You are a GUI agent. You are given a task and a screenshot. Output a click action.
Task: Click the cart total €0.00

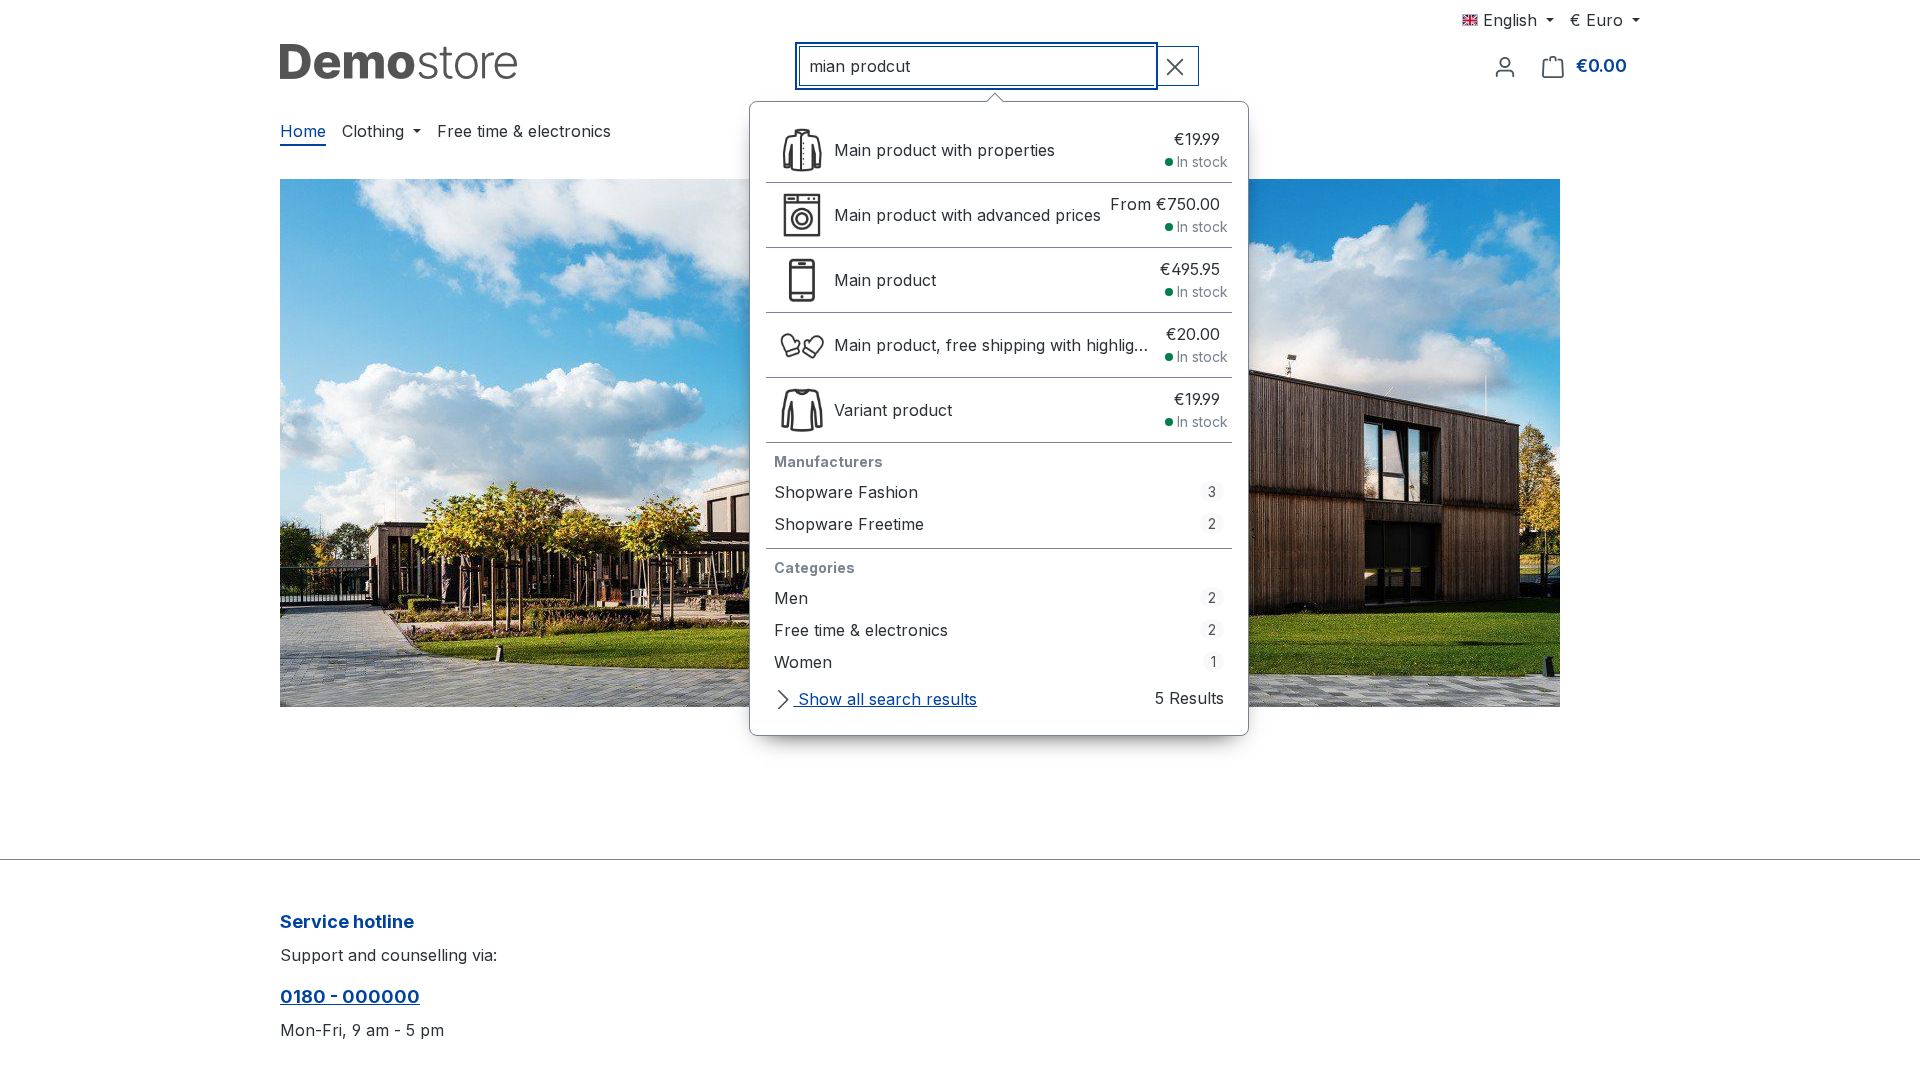(x=1601, y=66)
